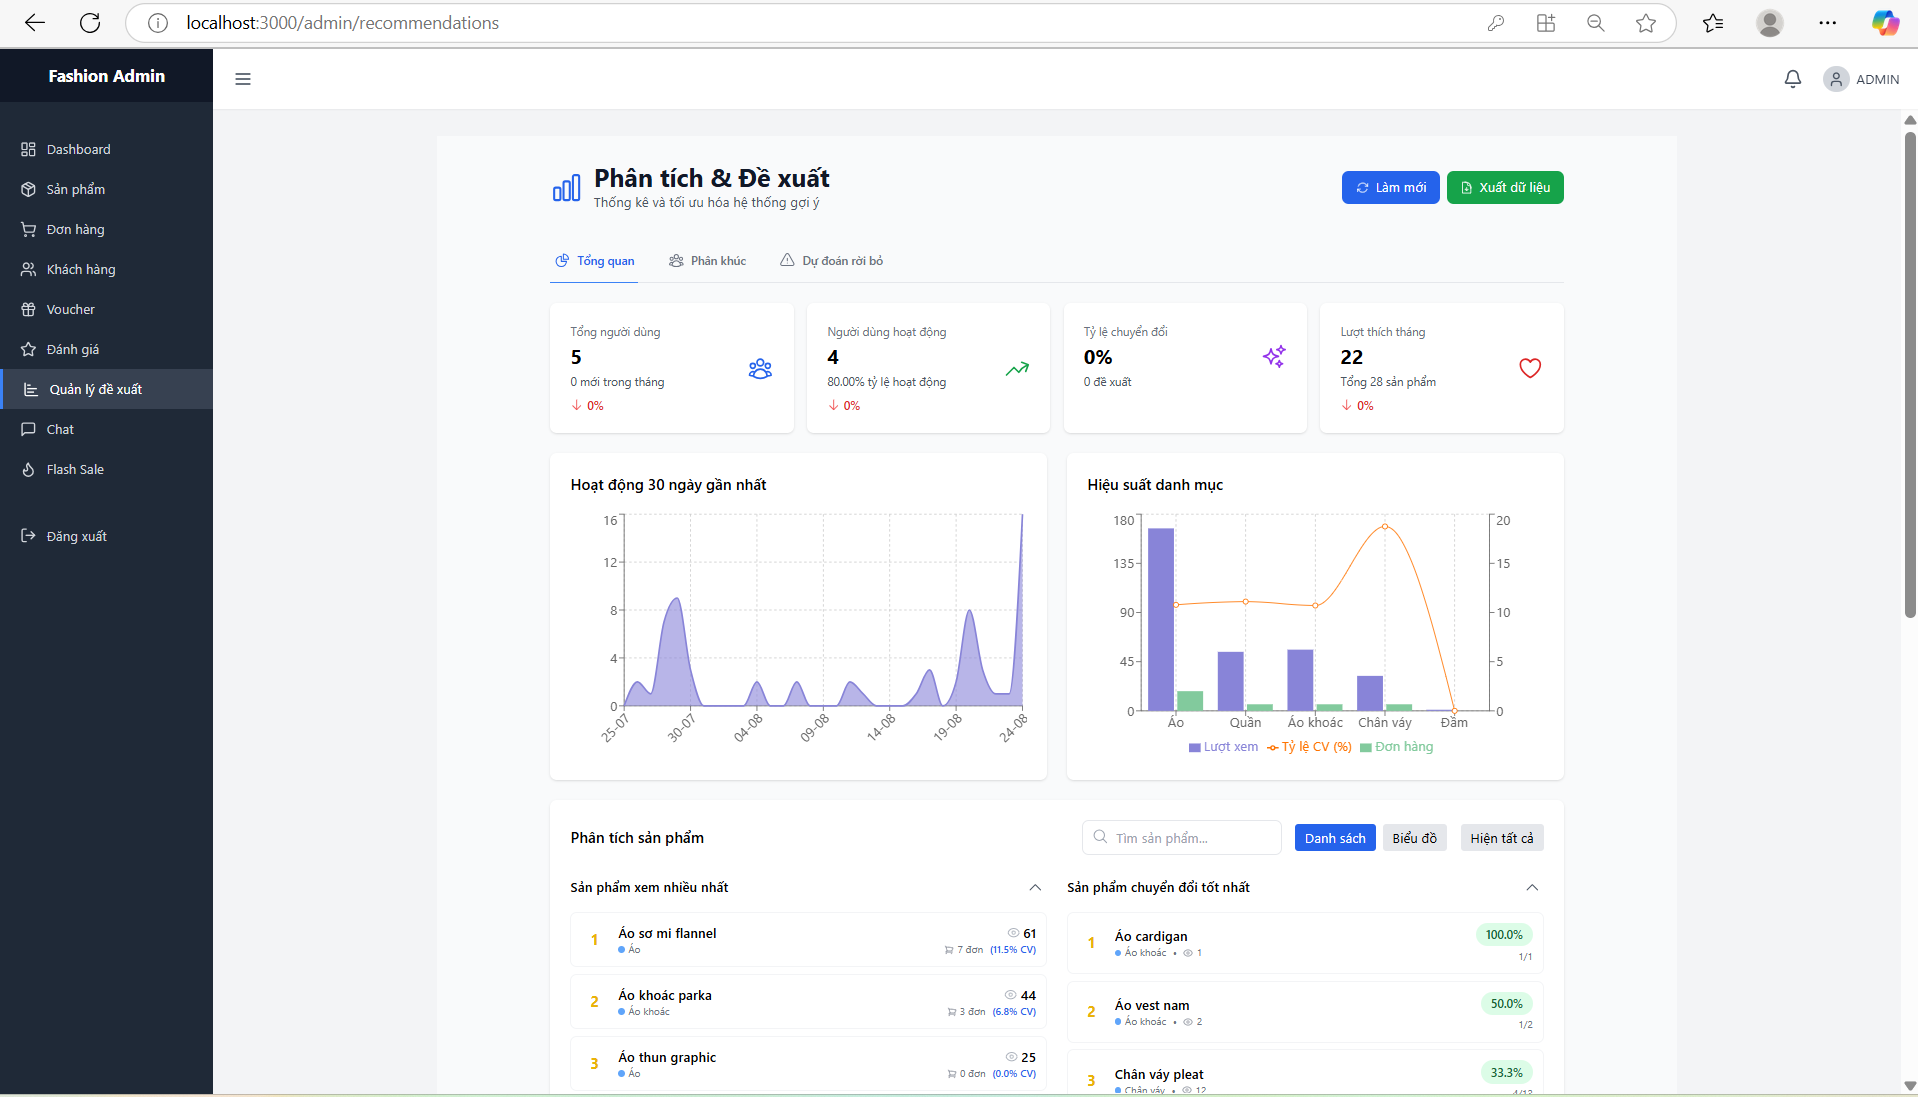Toggle Tỷ lệ CV (%) legend series
Screen dimensions: 1918x1097
coord(1309,747)
